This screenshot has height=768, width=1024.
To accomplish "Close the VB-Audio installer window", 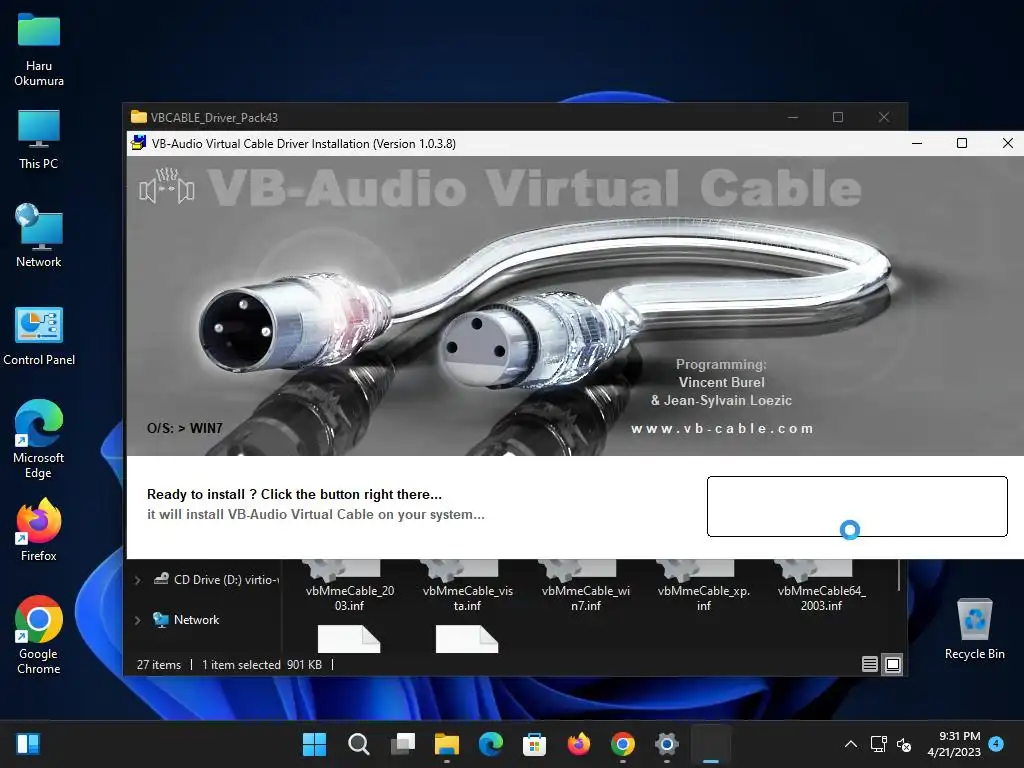I will pyautogui.click(x=1008, y=143).
